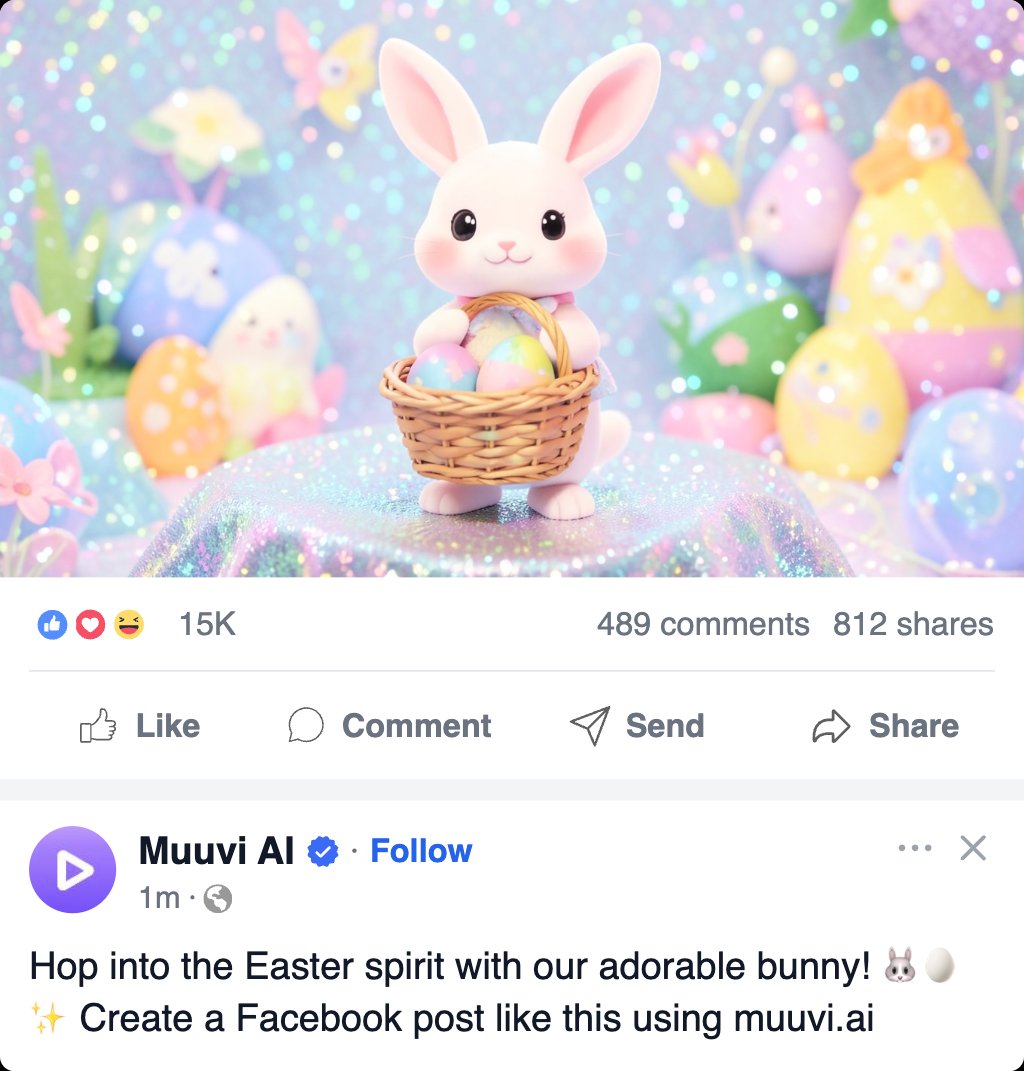Open the Easter bunny photo

click(512, 290)
